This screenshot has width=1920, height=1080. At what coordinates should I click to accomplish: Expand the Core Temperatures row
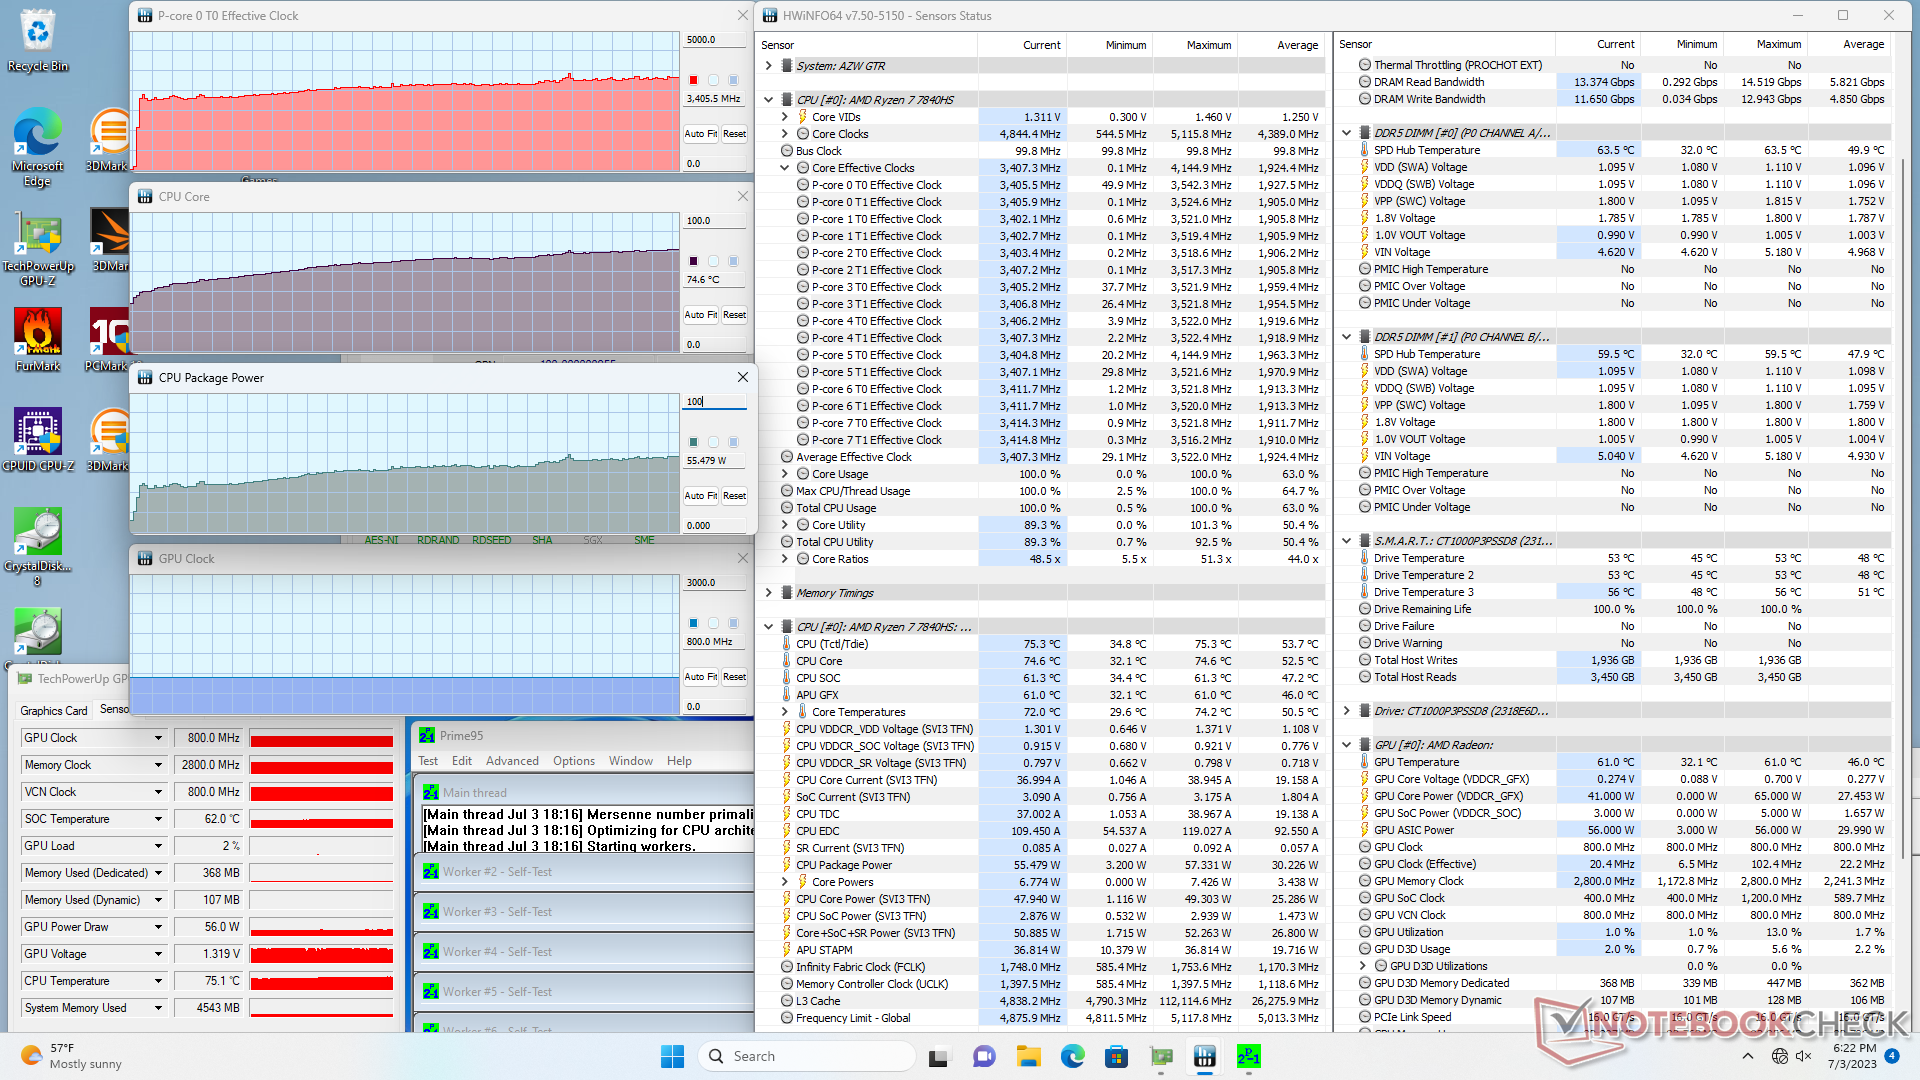(785, 712)
